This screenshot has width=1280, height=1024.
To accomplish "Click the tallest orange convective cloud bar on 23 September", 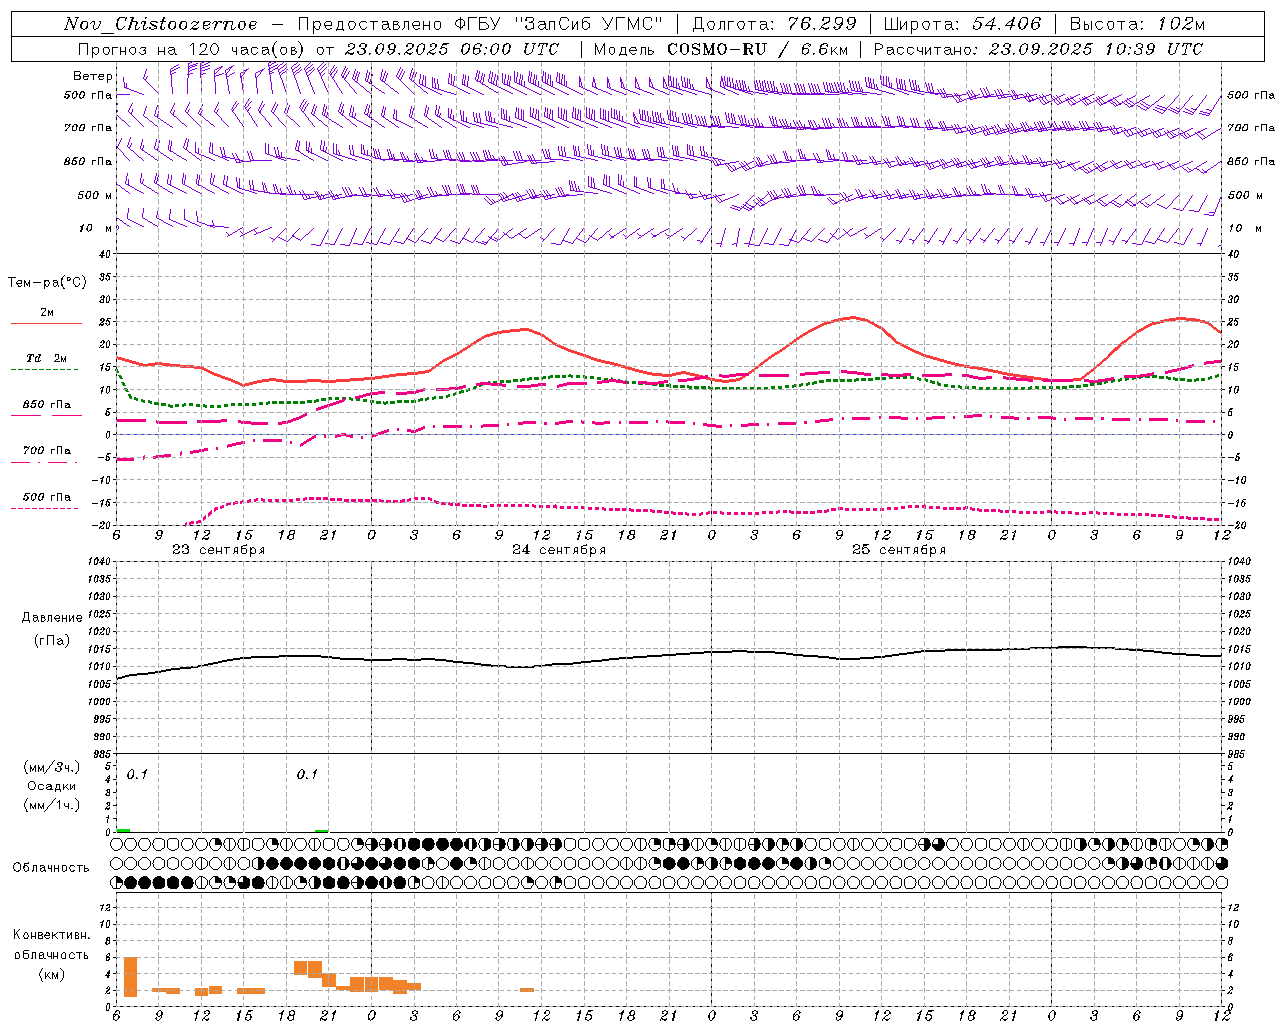I will point(130,977).
